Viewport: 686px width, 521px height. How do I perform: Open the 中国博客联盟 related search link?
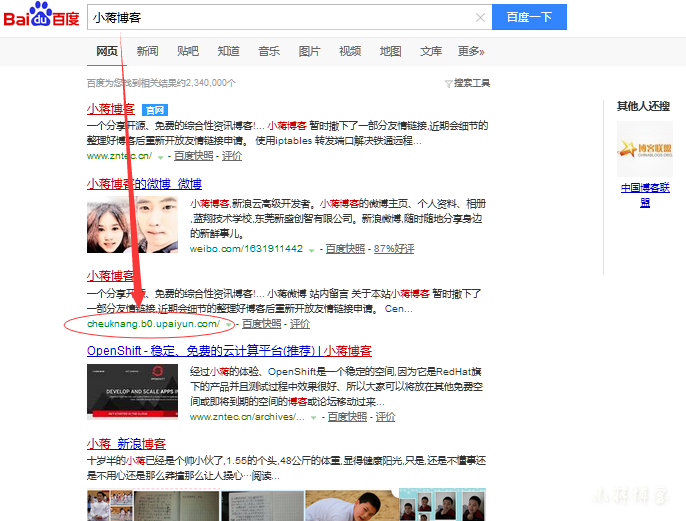point(645,195)
